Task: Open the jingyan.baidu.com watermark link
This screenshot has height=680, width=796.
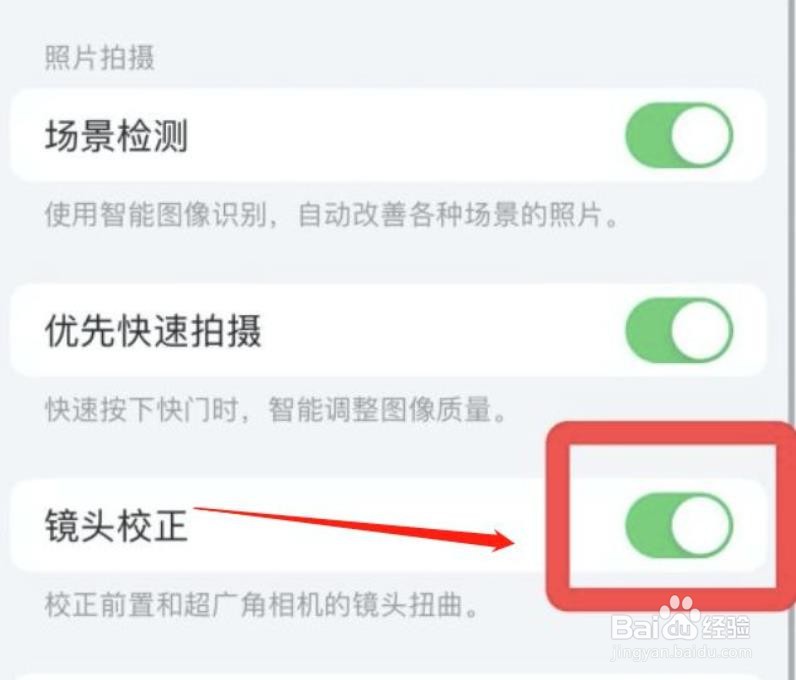Action: (x=681, y=652)
